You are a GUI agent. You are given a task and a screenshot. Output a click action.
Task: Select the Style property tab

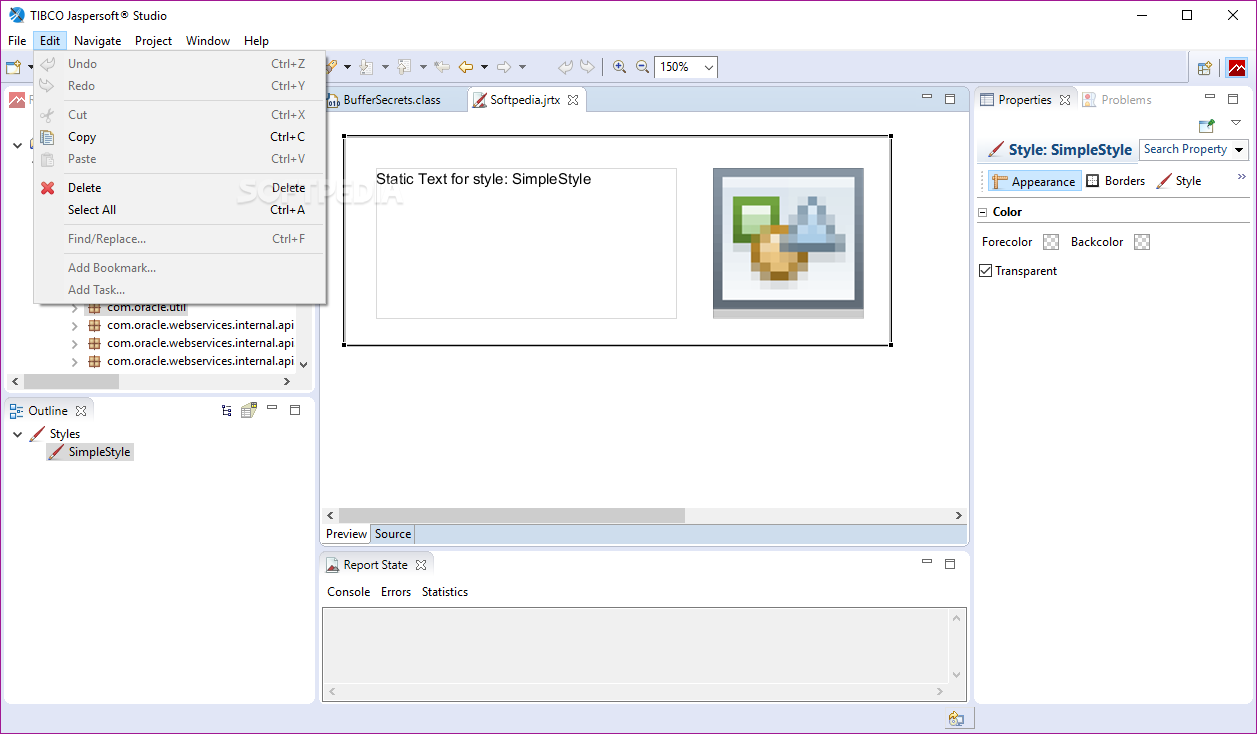coord(1179,181)
